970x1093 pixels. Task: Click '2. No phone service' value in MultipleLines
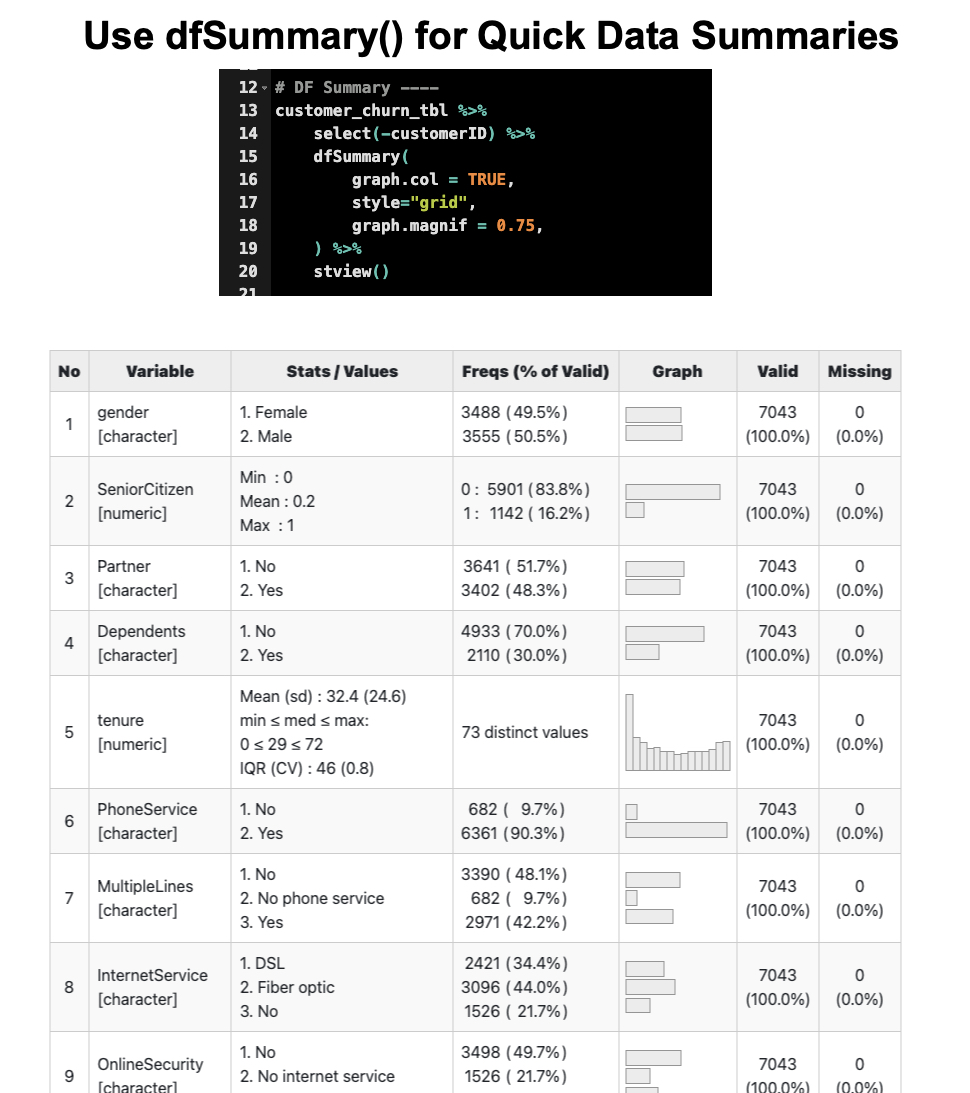pos(311,899)
